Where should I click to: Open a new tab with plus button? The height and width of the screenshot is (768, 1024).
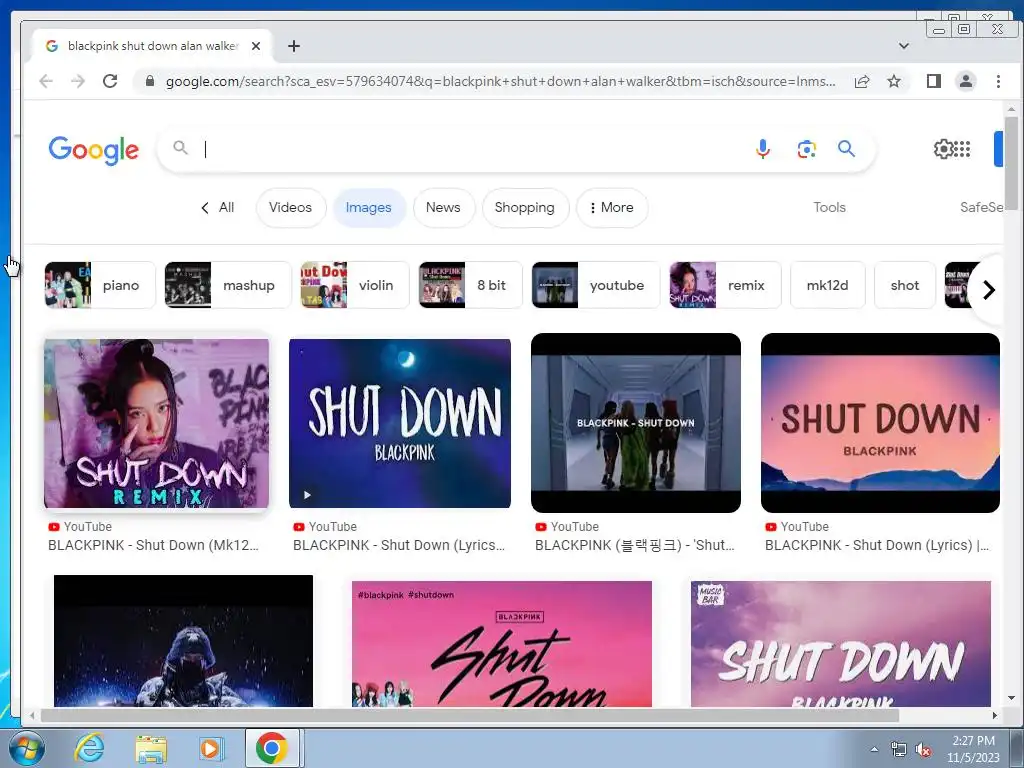294,46
